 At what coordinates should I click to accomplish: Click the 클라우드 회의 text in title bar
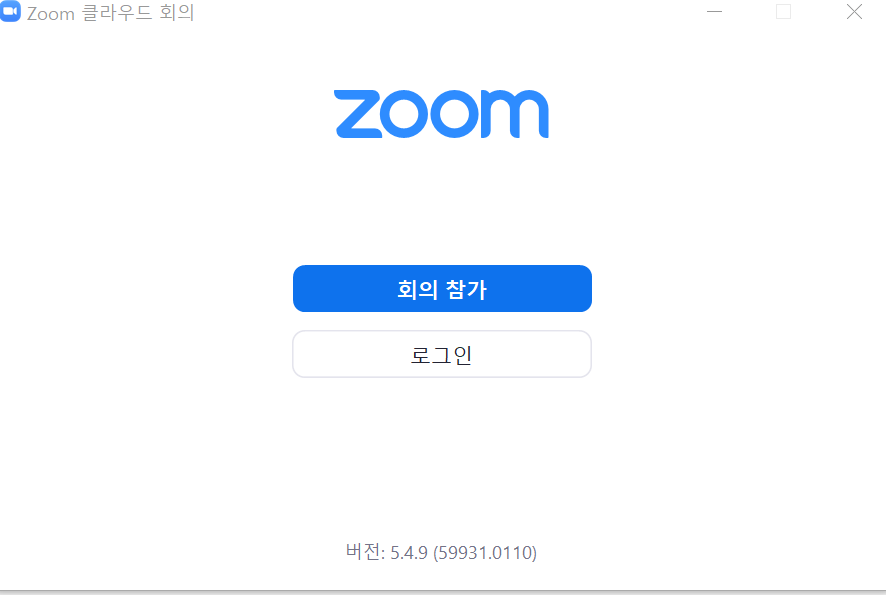(x=138, y=12)
